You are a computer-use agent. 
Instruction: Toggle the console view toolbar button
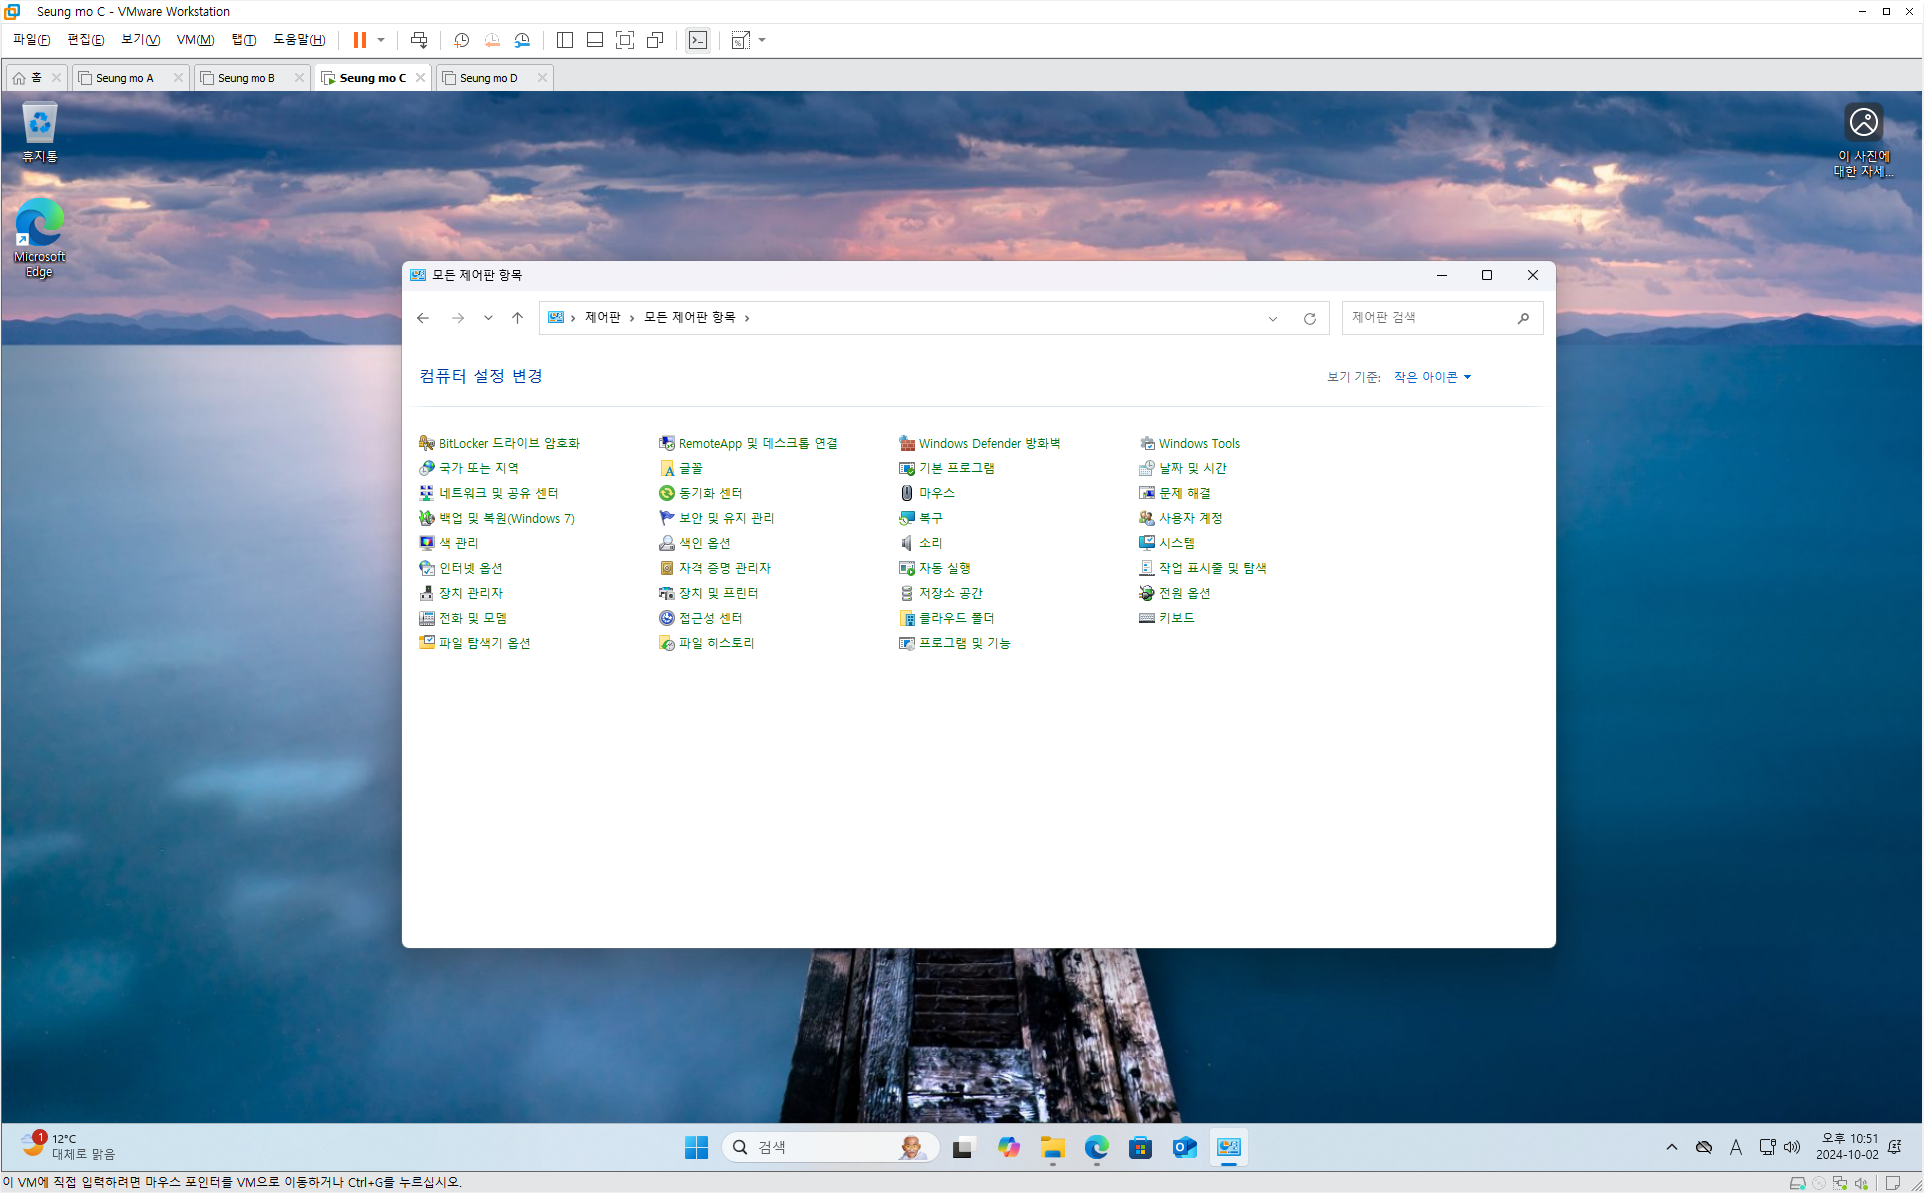tap(698, 40)
